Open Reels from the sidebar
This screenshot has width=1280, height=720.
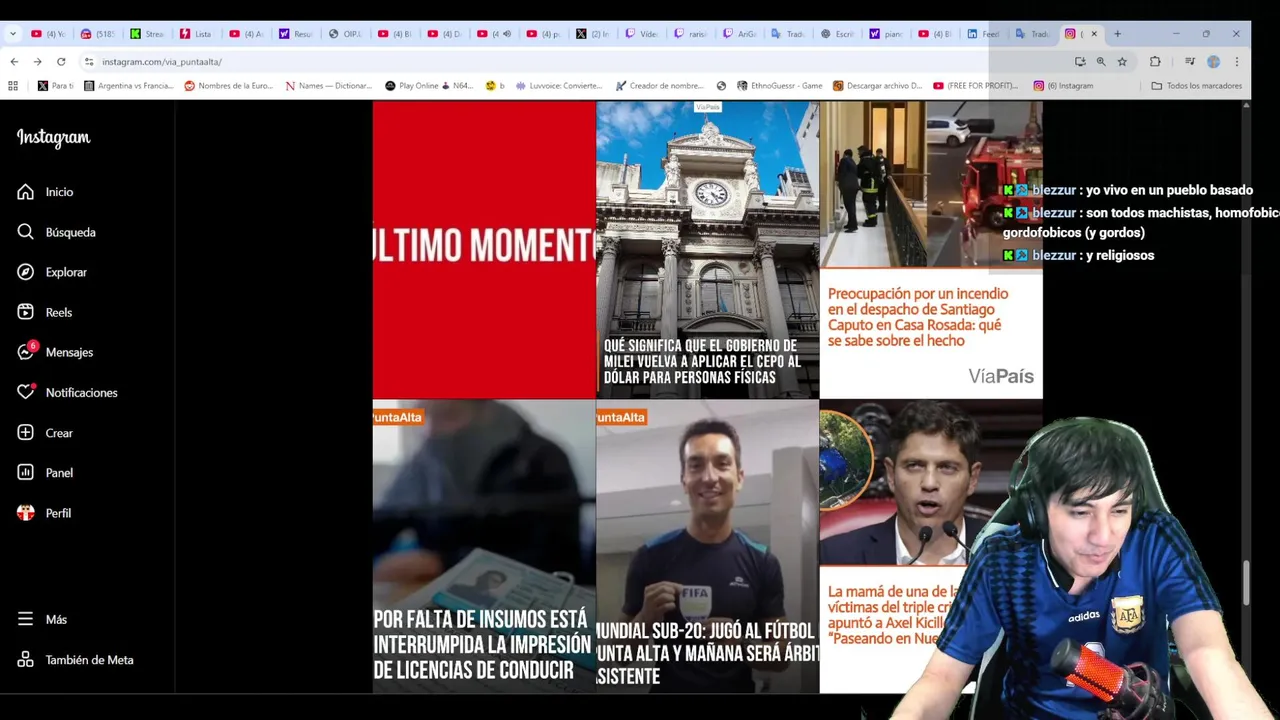[45, 312]
